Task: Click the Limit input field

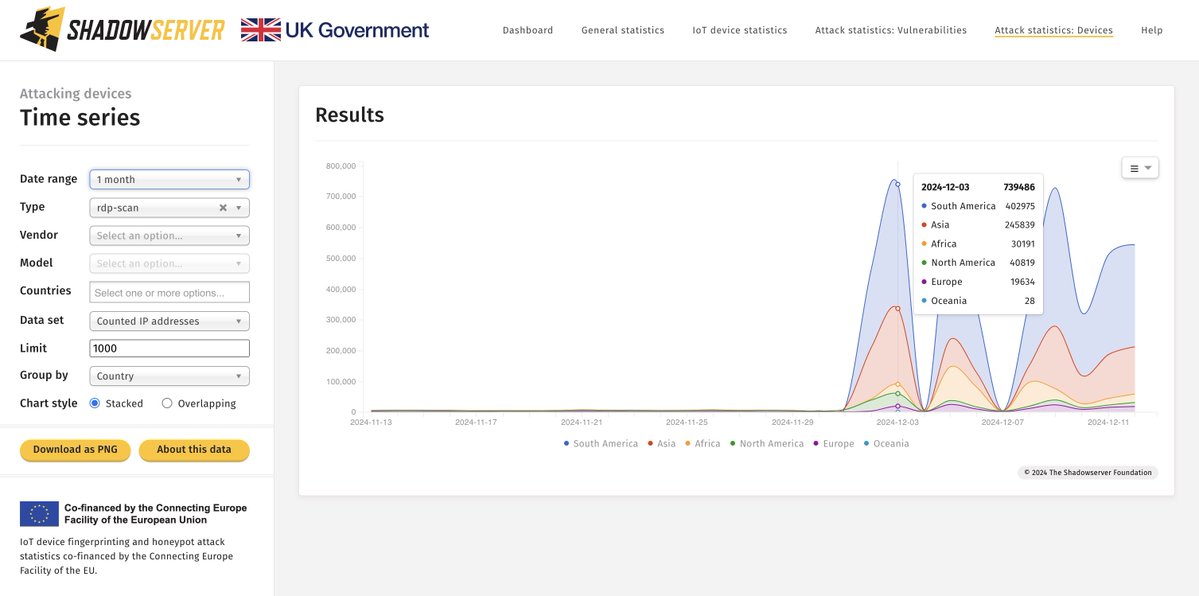Action: coord(169,348)
